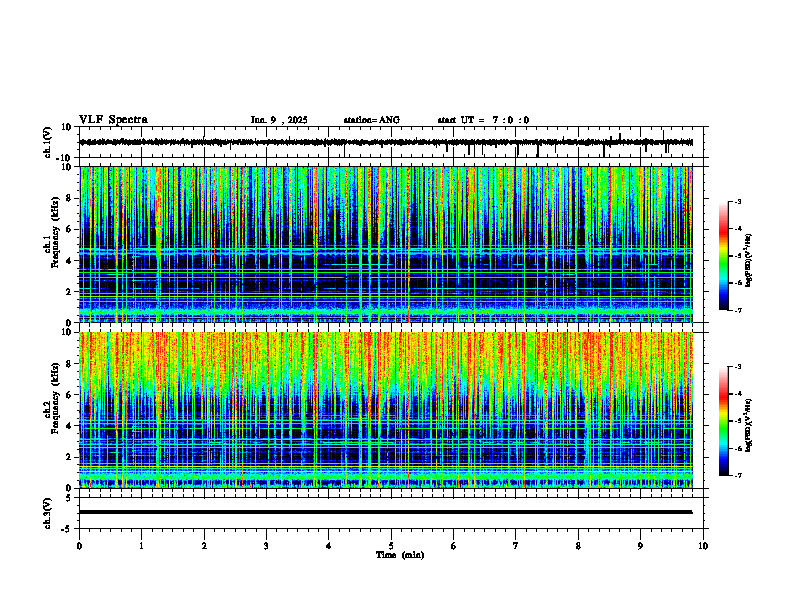Click the "4" tick on the Time axis

(x=329, y=546)
